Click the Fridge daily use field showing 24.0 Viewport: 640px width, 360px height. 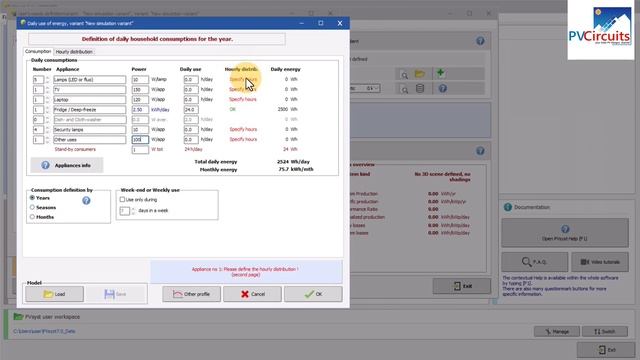coord(191,109)
